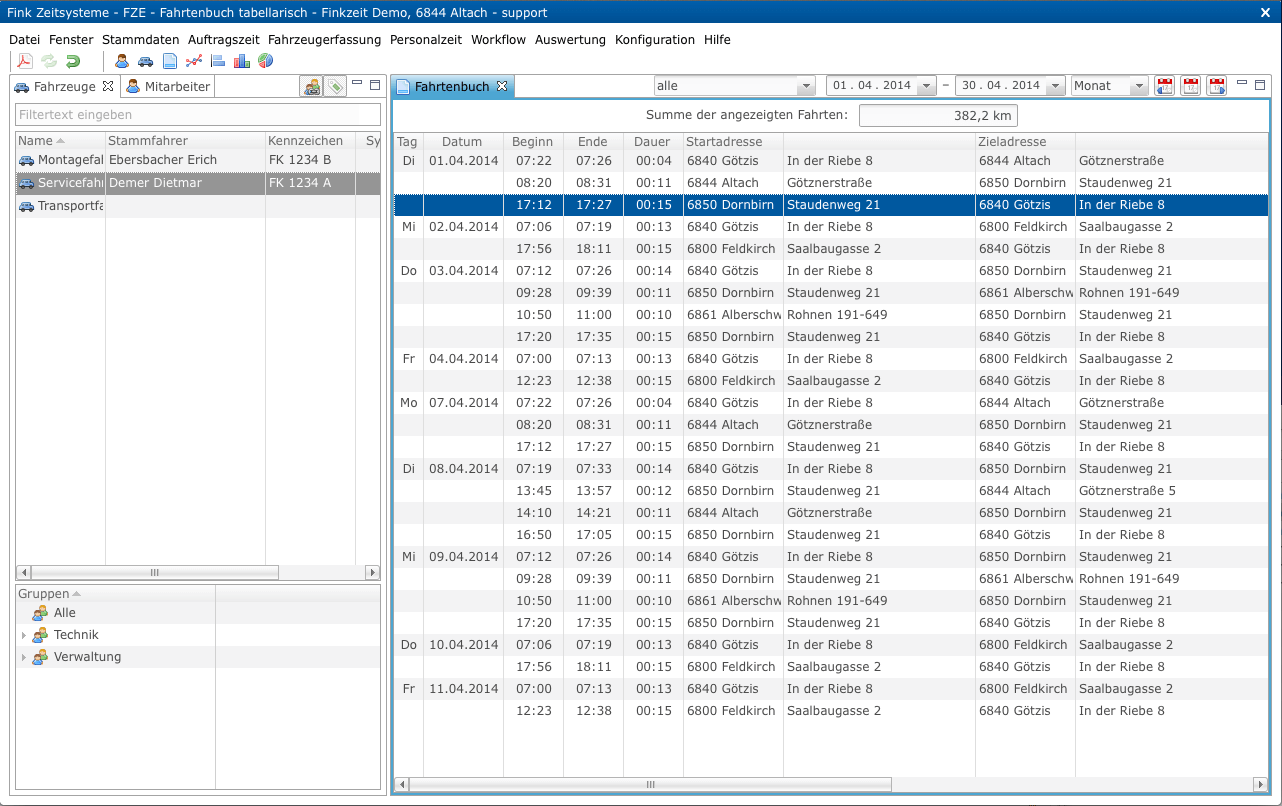The height and width of the screenshot is (806, 1282).
Task: Open the Stammdaten menu
Action: coord(141,40)
